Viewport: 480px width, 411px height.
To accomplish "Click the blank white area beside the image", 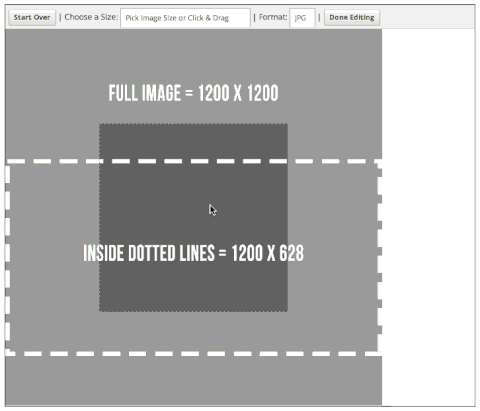I will pos(428,217).
